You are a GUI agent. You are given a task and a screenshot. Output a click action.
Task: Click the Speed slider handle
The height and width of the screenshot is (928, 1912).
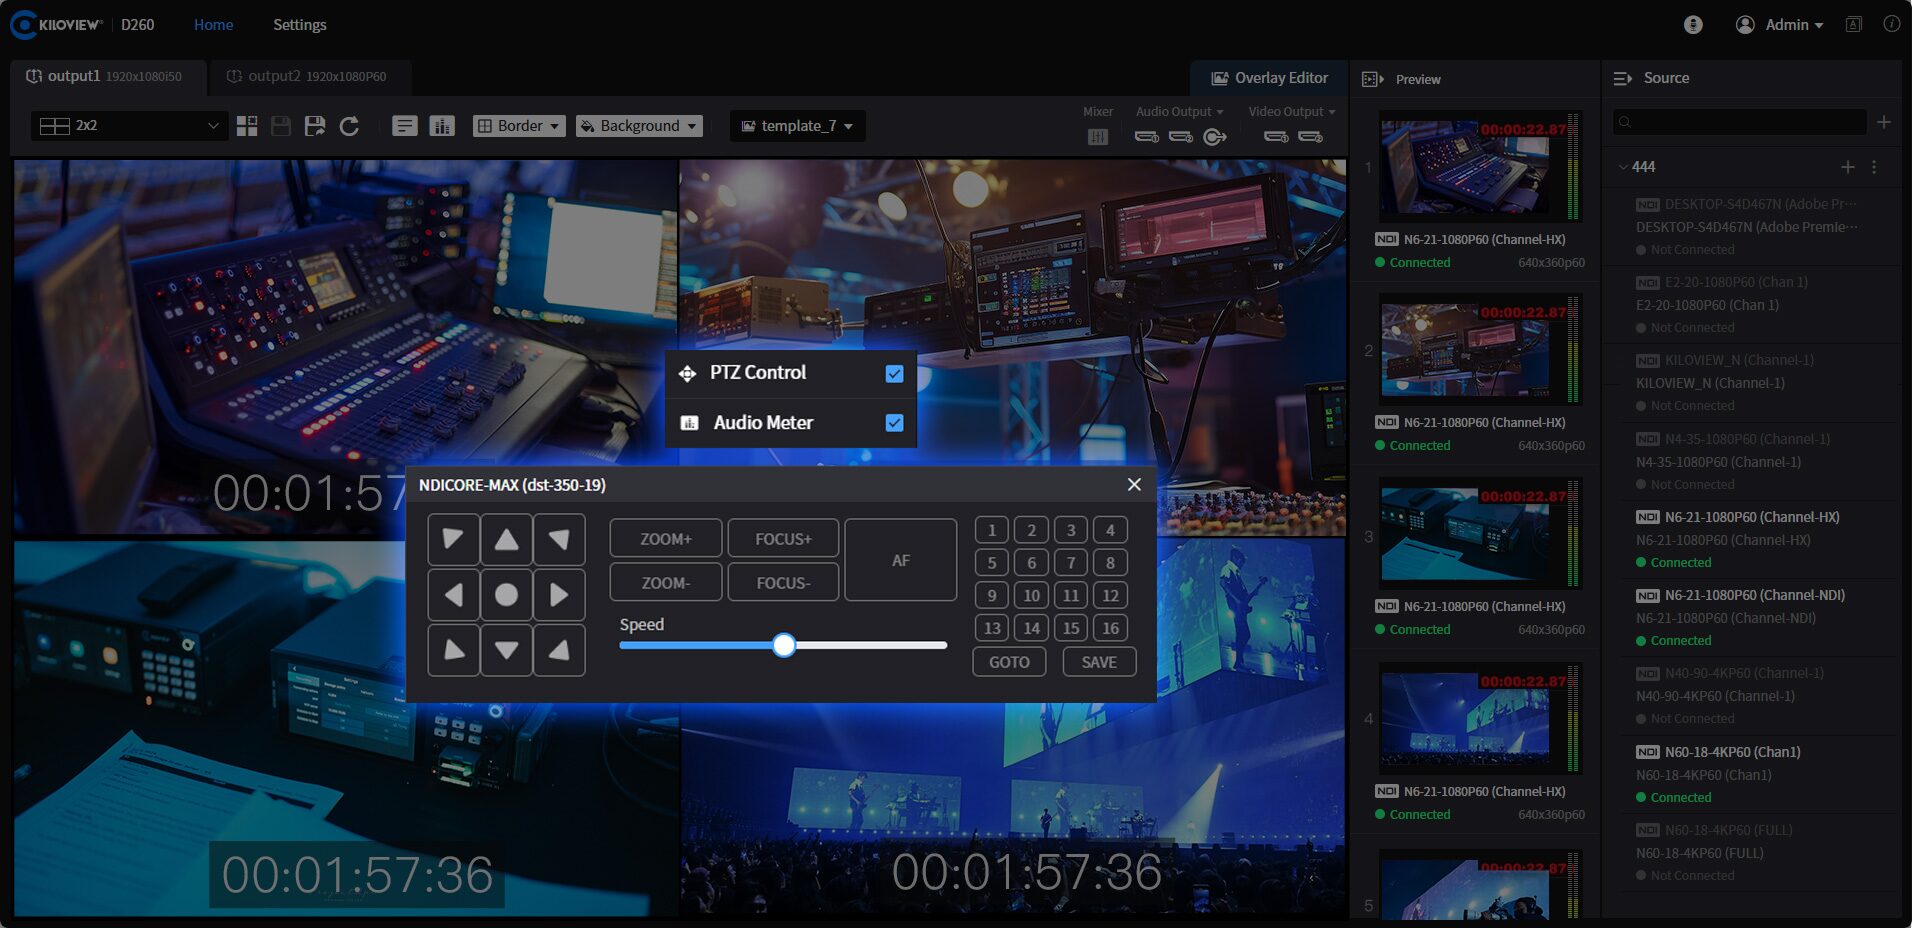(x=784, y=645)
